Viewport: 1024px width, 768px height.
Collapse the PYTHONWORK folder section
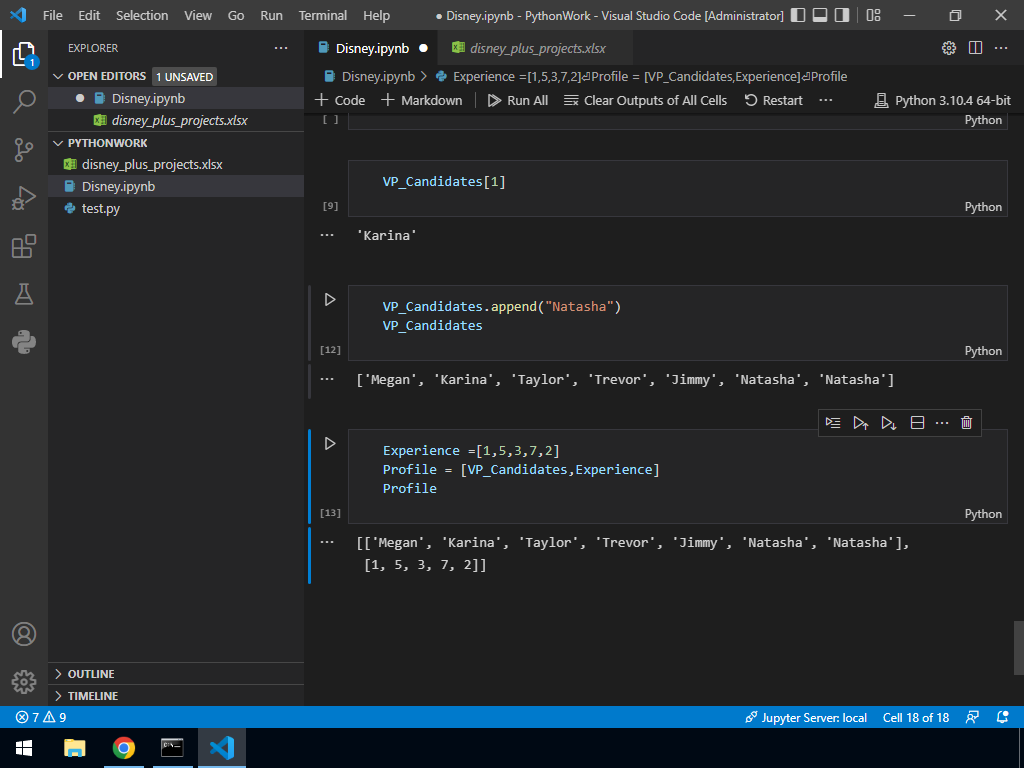pyautogui.click(x=107, y=143)
